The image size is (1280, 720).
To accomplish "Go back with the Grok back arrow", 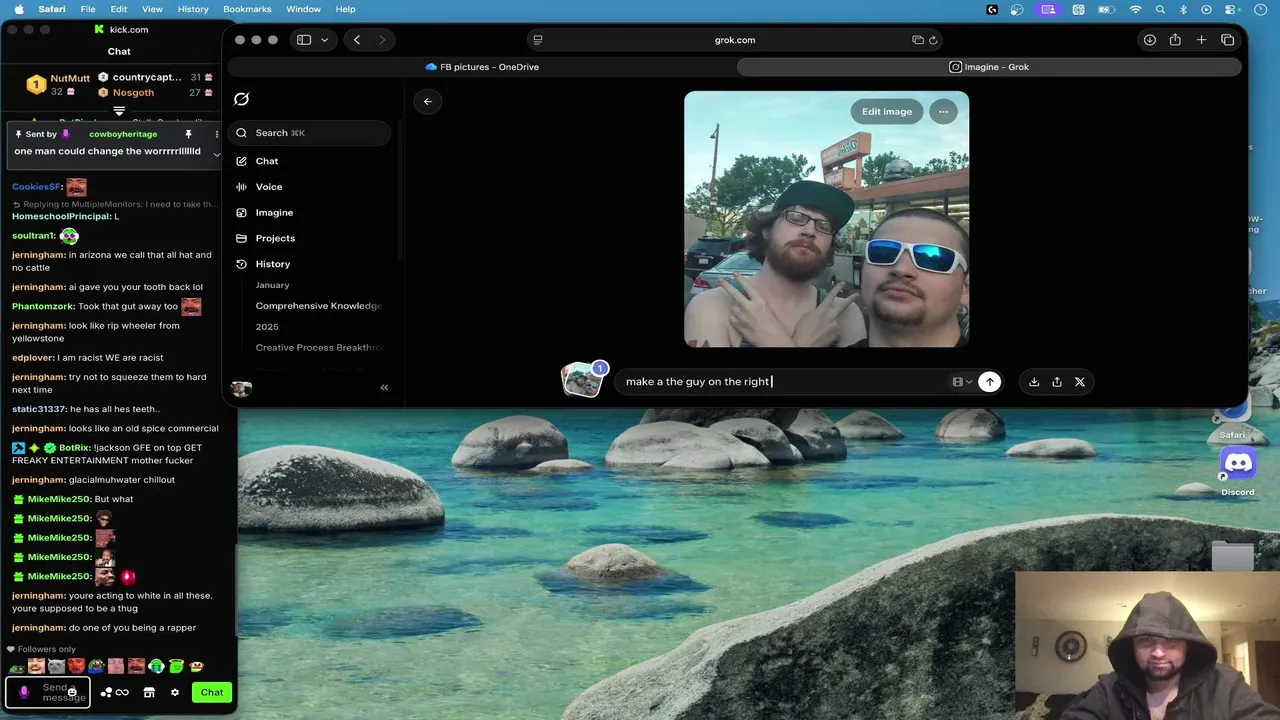I will [x=427, y=101].
